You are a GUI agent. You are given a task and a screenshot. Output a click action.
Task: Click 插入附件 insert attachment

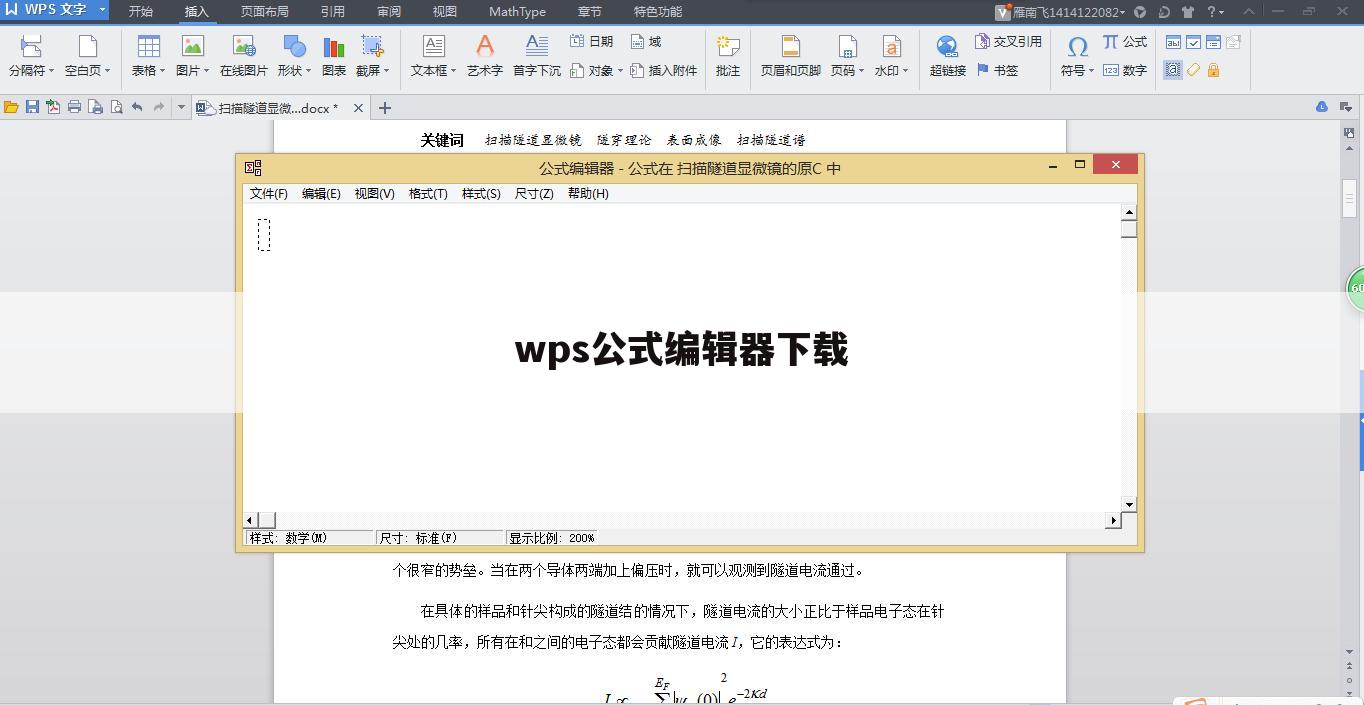tap(663, 70)
